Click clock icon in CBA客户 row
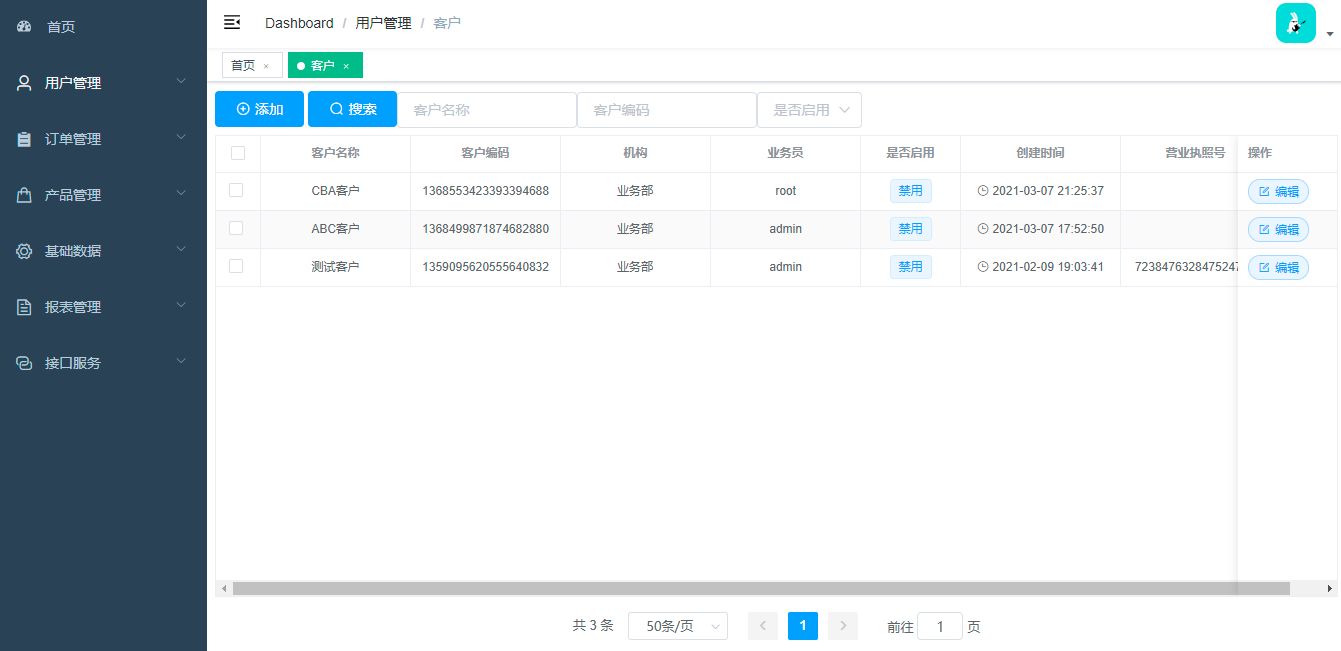This screenshot has width=1341, height=651. click(x=983, y=191)
